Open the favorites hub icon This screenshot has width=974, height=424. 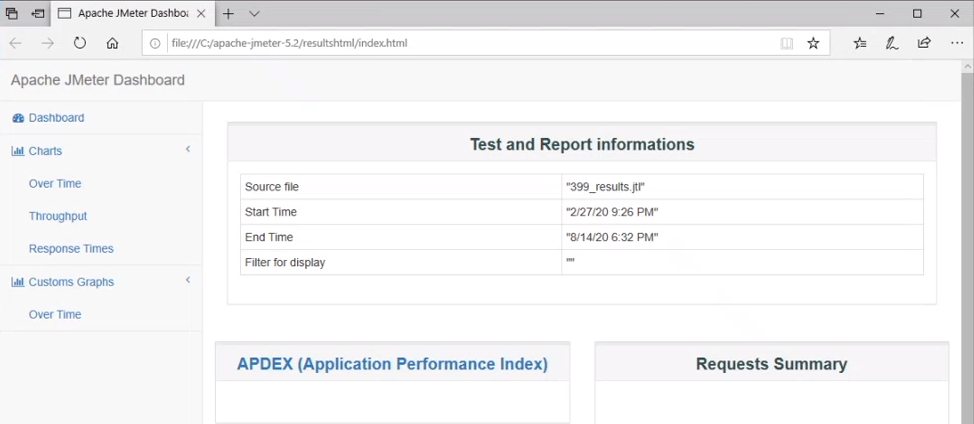[860, 43]
